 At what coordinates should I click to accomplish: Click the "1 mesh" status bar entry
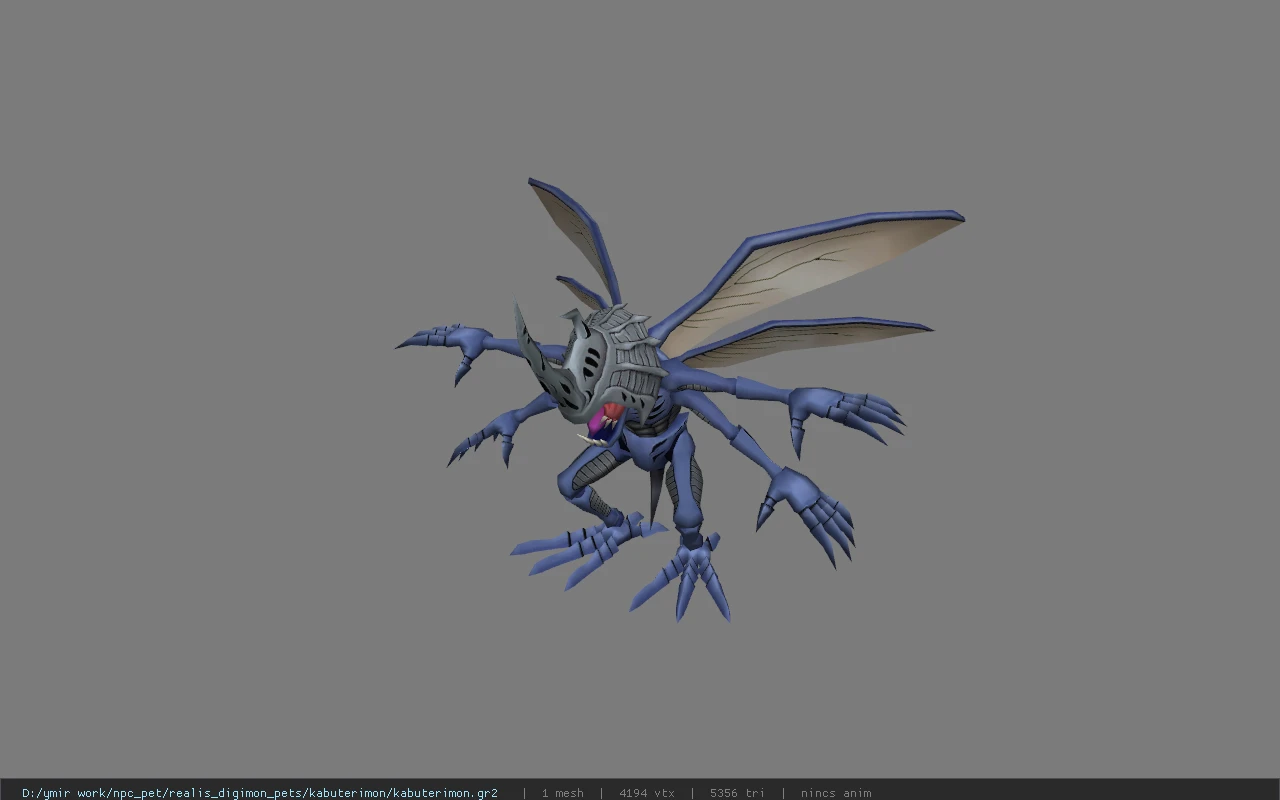click(563, 793)
